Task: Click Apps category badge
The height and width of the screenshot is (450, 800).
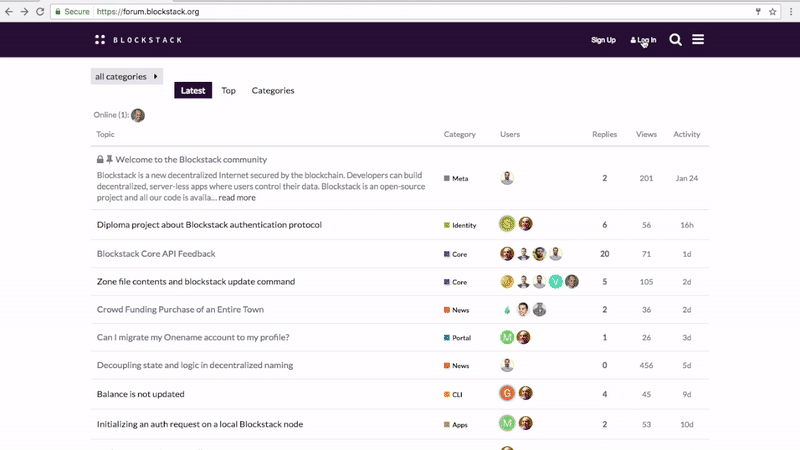Action: 456,424
